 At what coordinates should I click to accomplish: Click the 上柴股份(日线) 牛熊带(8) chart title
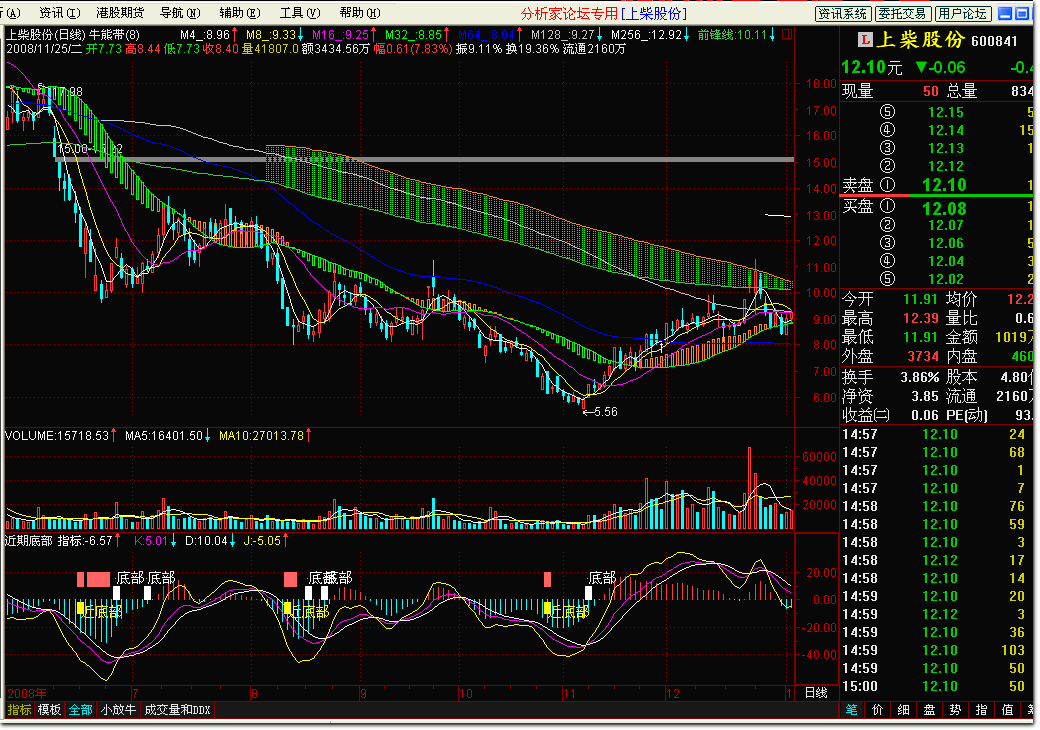(x=73, y=34)
